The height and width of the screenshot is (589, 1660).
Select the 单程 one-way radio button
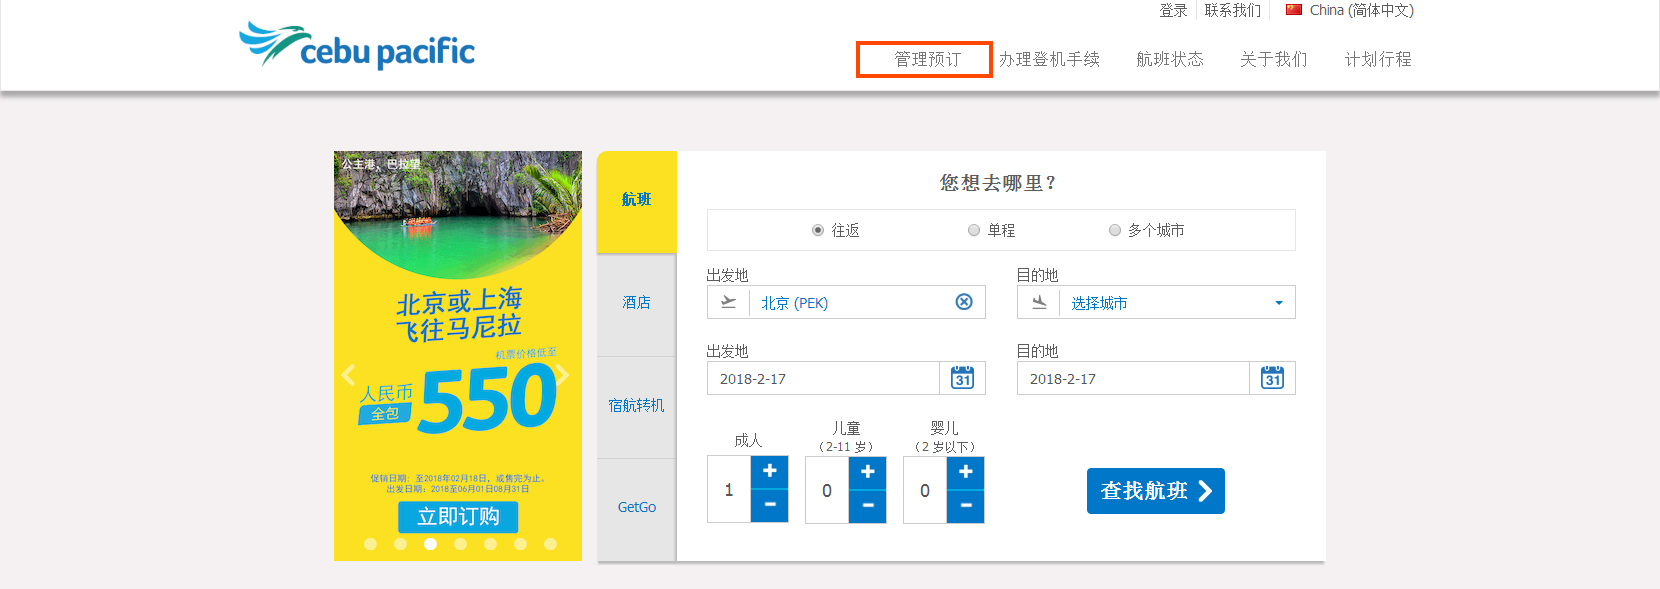point(974,230)
